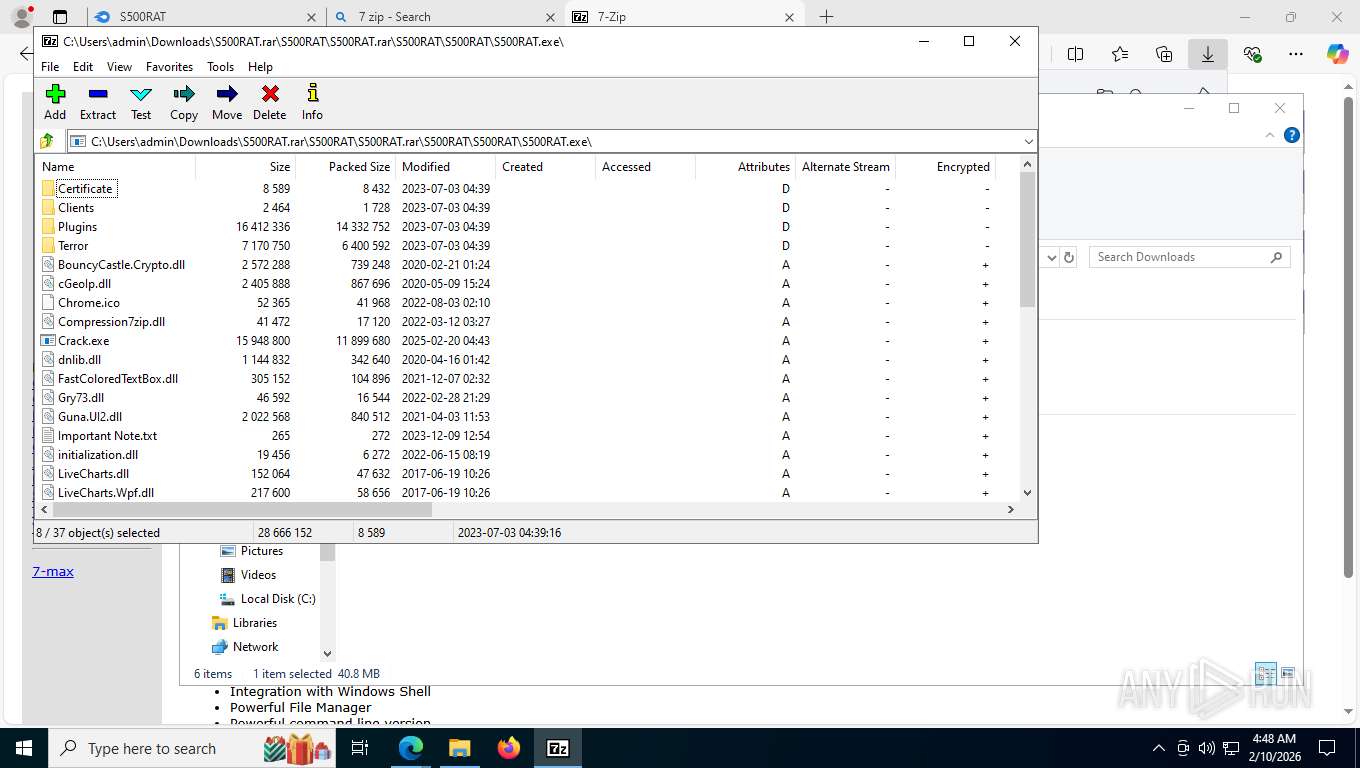Switch to the S500RAT browser tab
1360x768 pixels.
point(205,17)
